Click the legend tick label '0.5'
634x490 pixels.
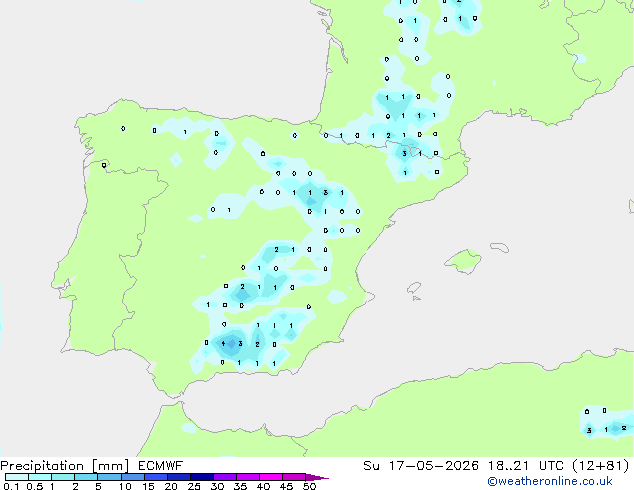click(x=35, y=486)
